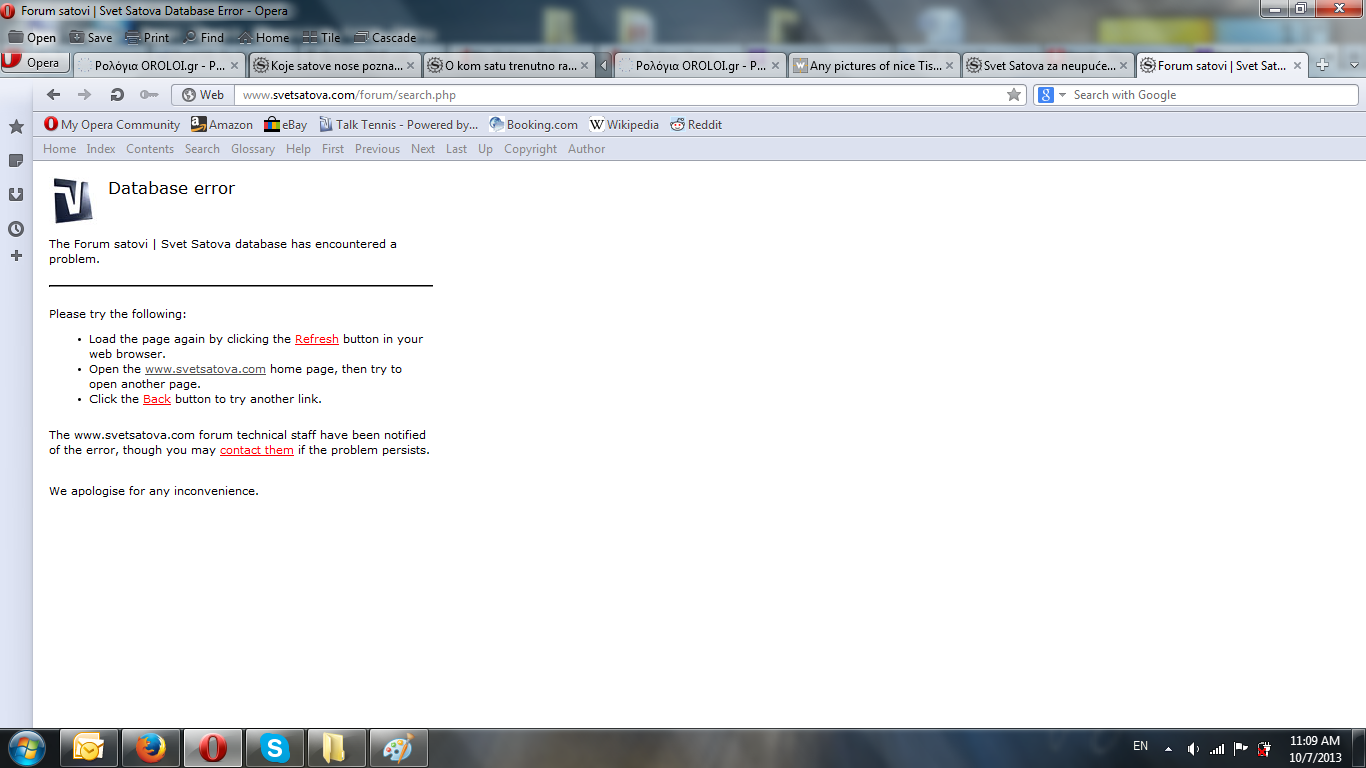Launch Firefox from the Windows taskbar
The height and width of the screenshot is (768, 1366).
(x=151, y=747)
